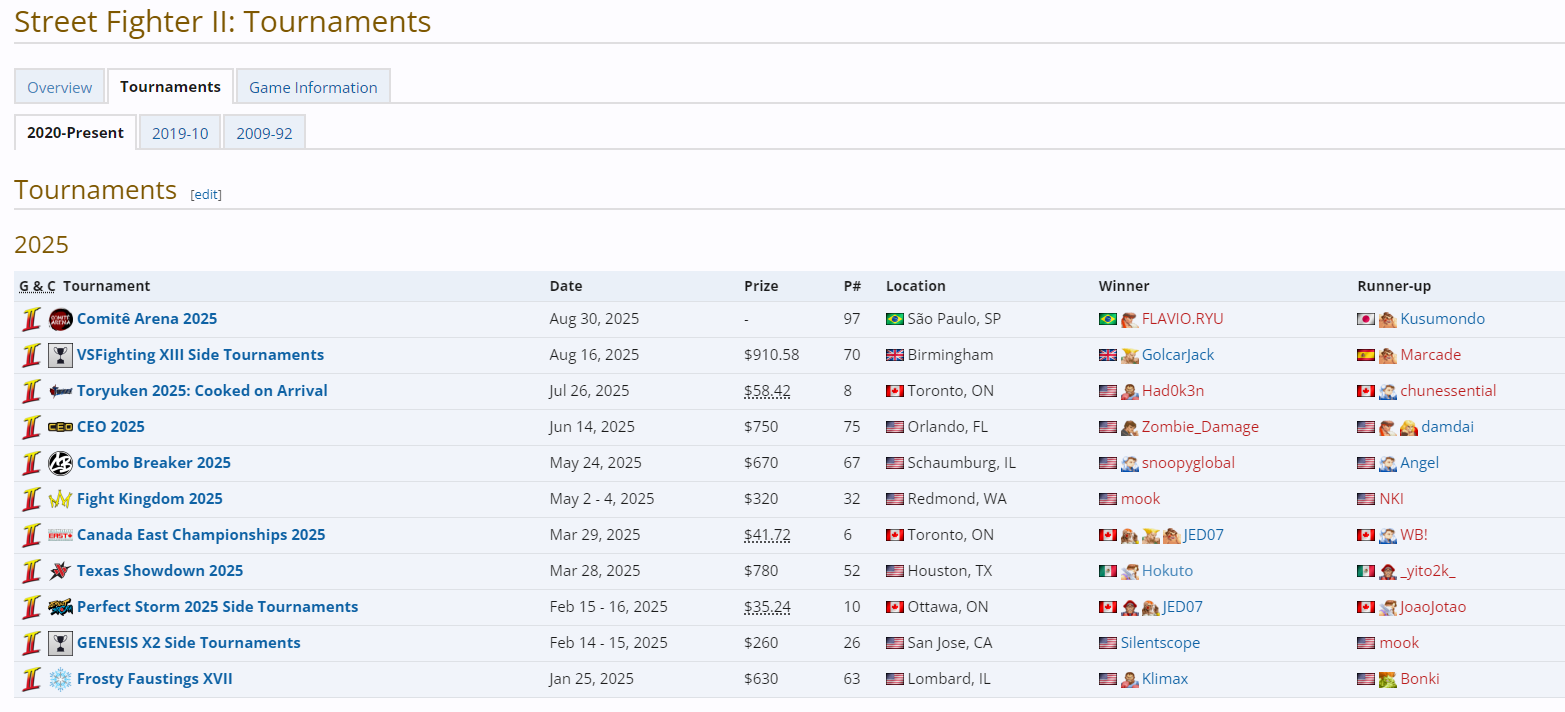Open the Fight Kingdom 2025 link

click(150, 499)
